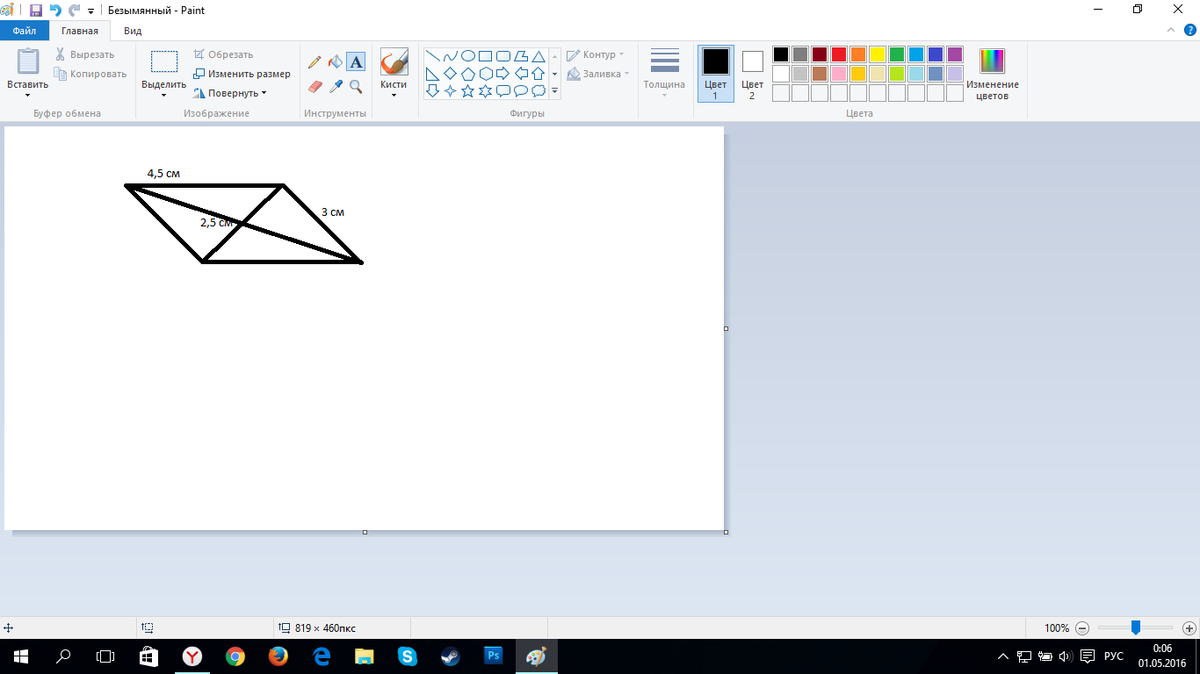Choose the oval shape
The height and width of the screenshot is (674, 1200).
point(467,56)
